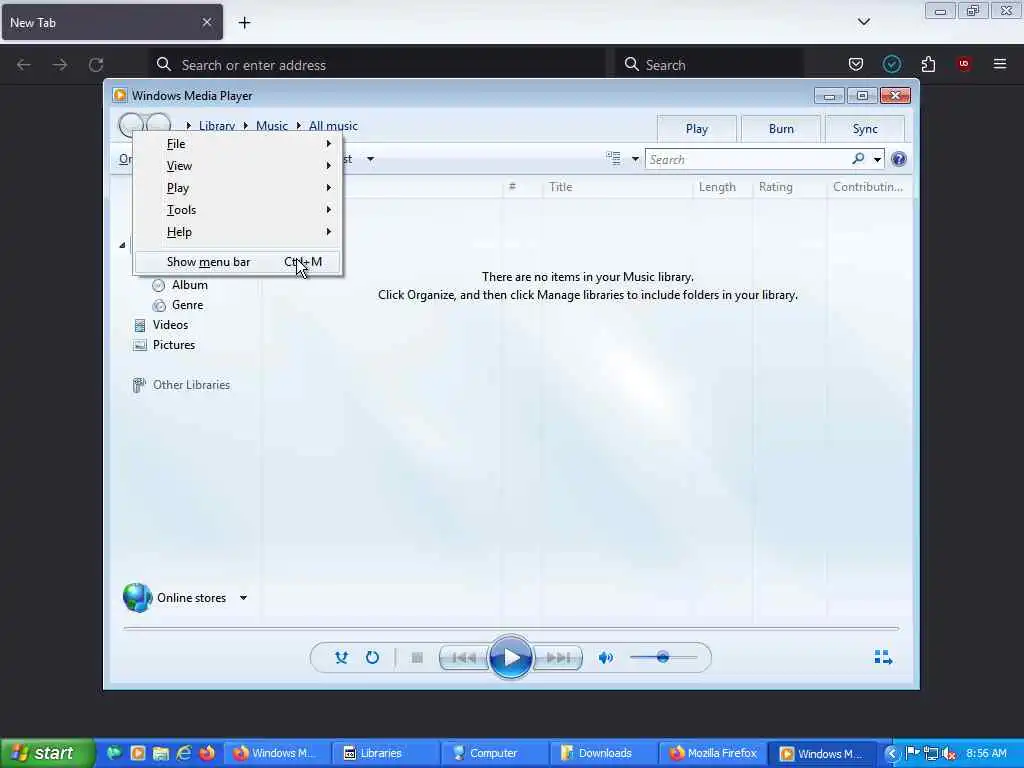Open the View options dropdown arrow
Viewport: 1024px width, 768px height.
tap(635, 159)
